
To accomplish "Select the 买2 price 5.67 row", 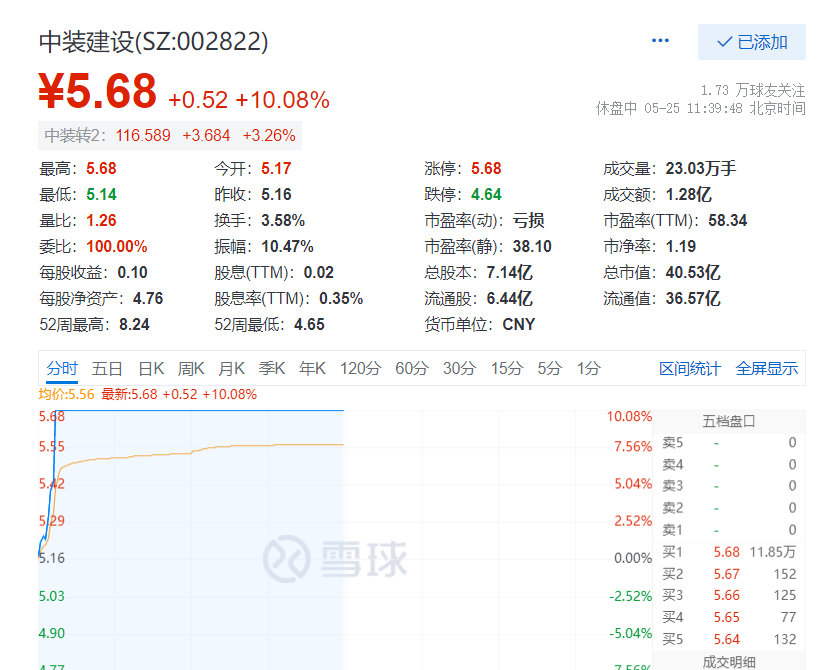I will pyautogui.click(x=729, y=574).
